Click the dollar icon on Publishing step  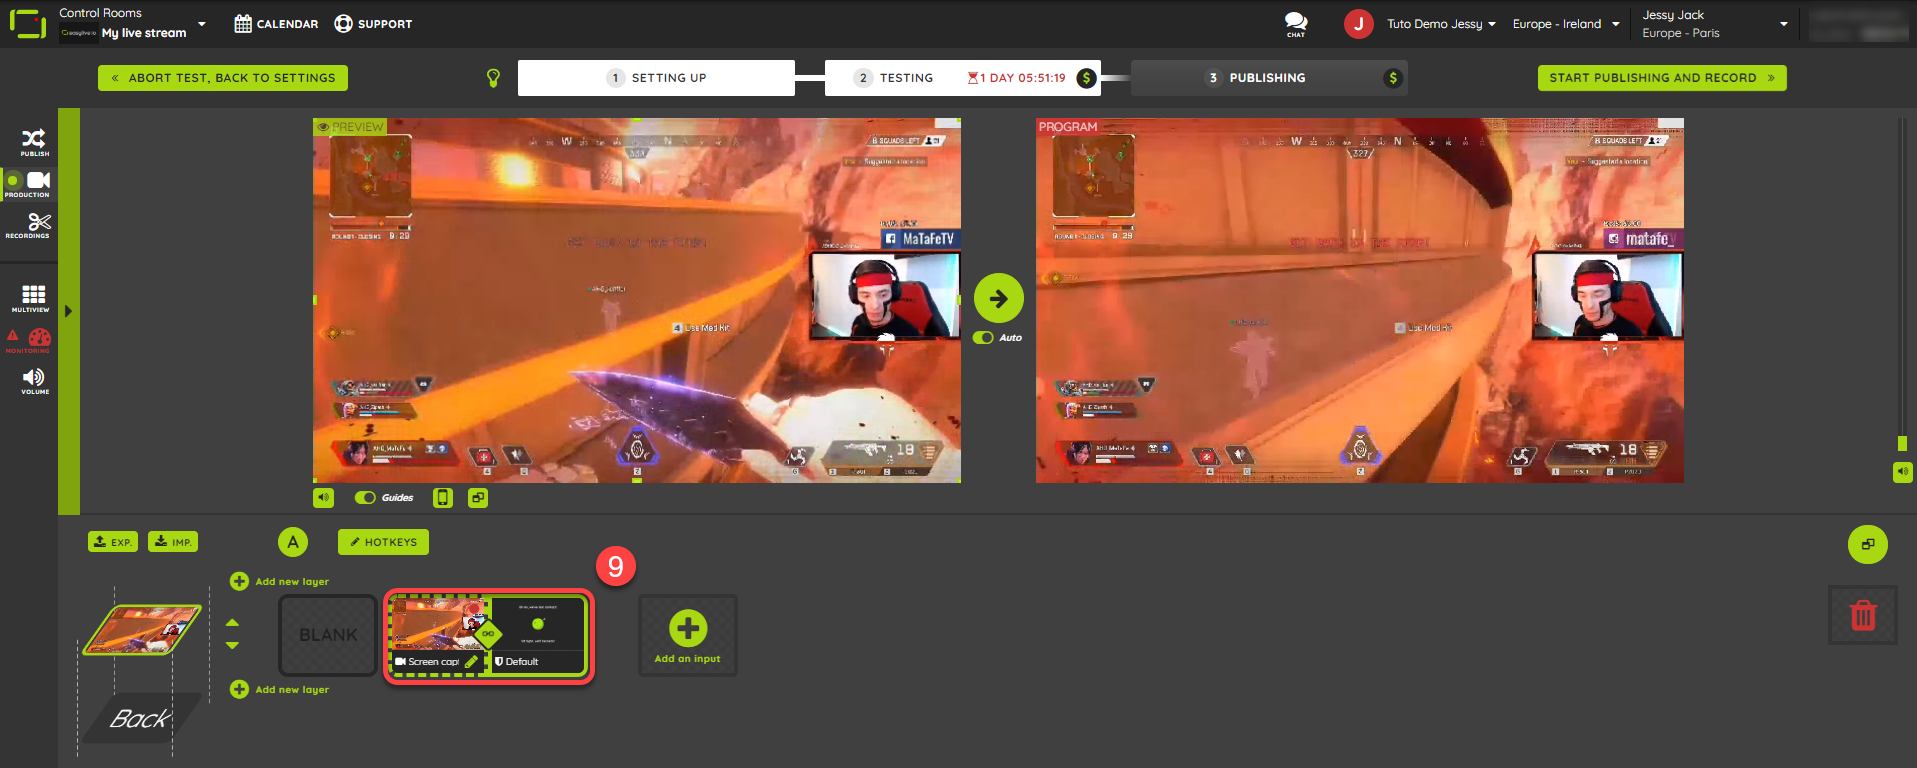click(x=1392, y=78)
